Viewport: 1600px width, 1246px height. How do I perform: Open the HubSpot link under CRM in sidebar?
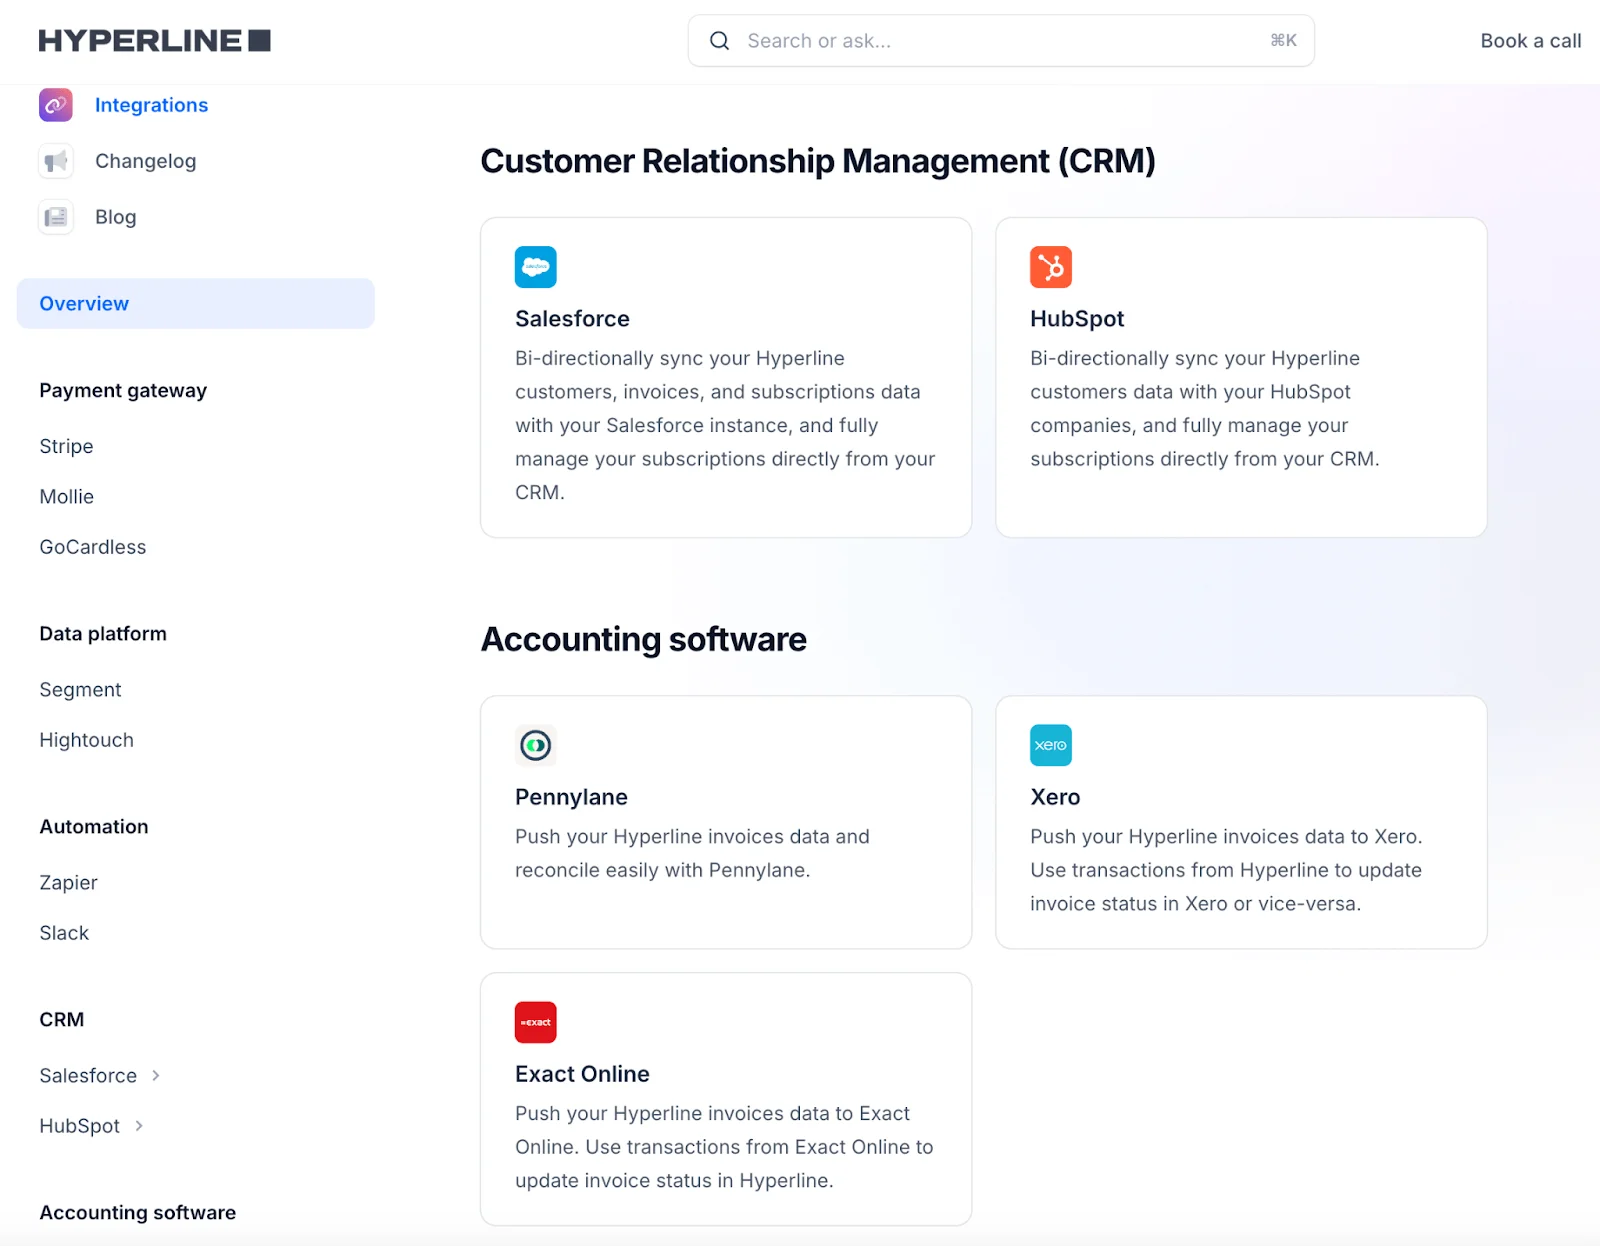(x=80, y=1126)
